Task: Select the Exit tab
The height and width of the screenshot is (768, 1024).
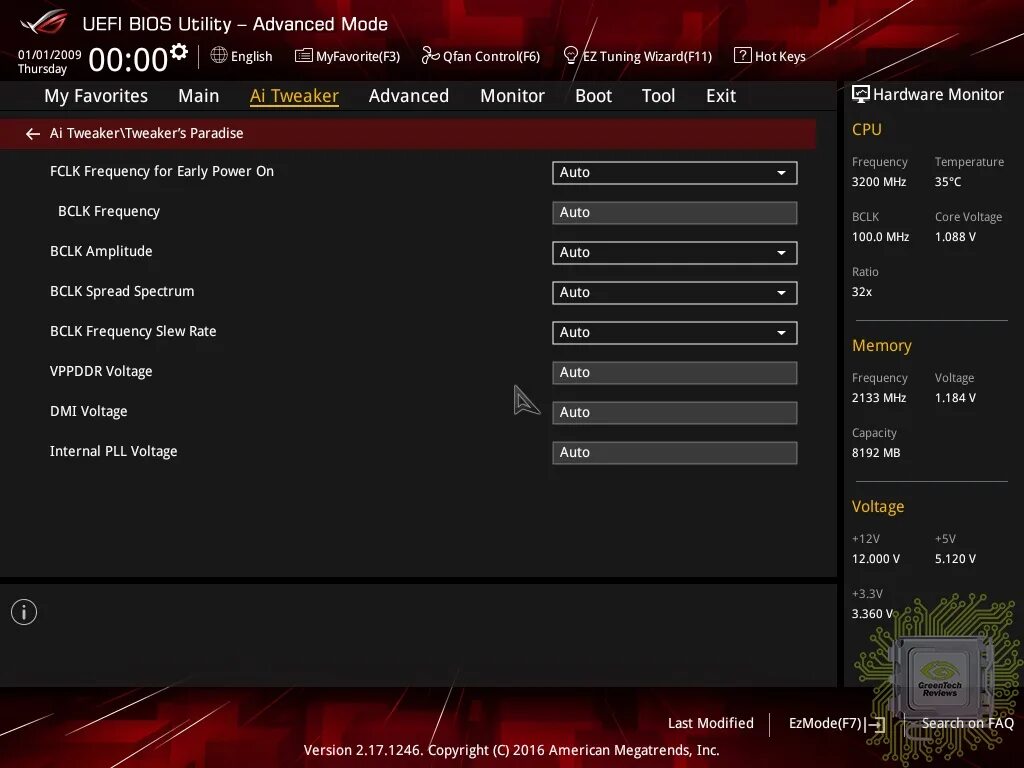Action: pos(721,96)
